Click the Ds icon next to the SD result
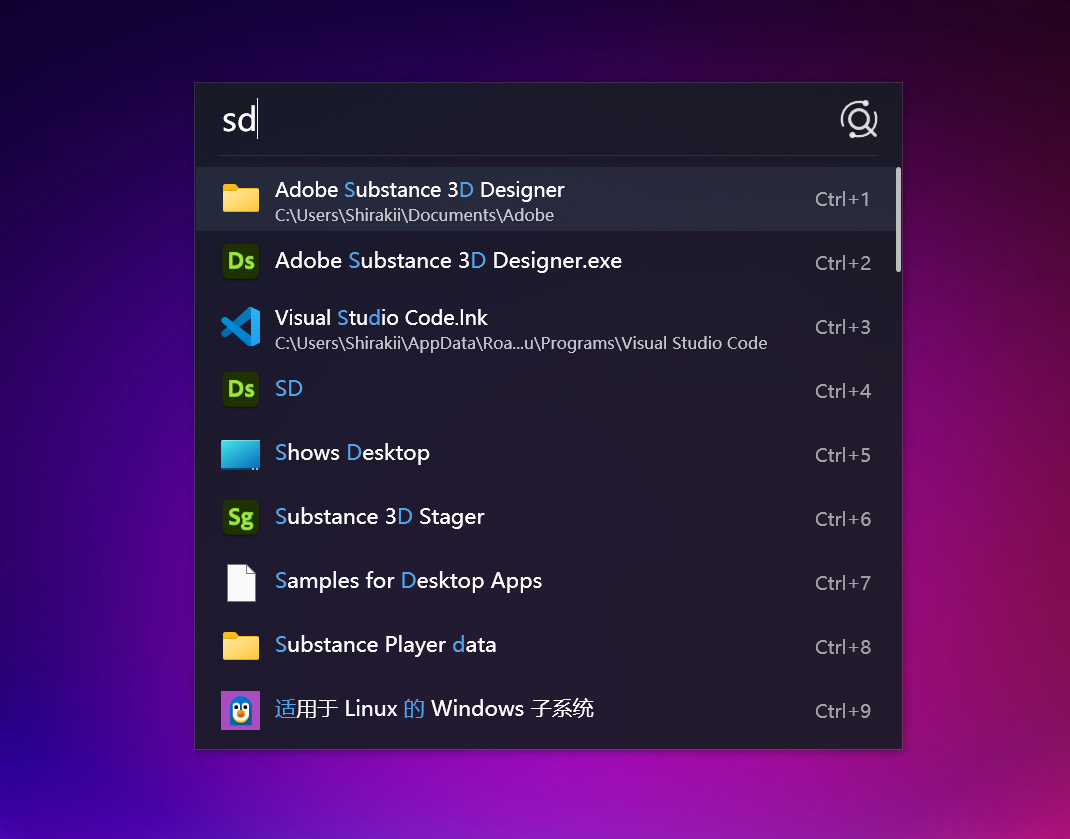This screenshot has height=839, width=1070. tap(240, 390)
